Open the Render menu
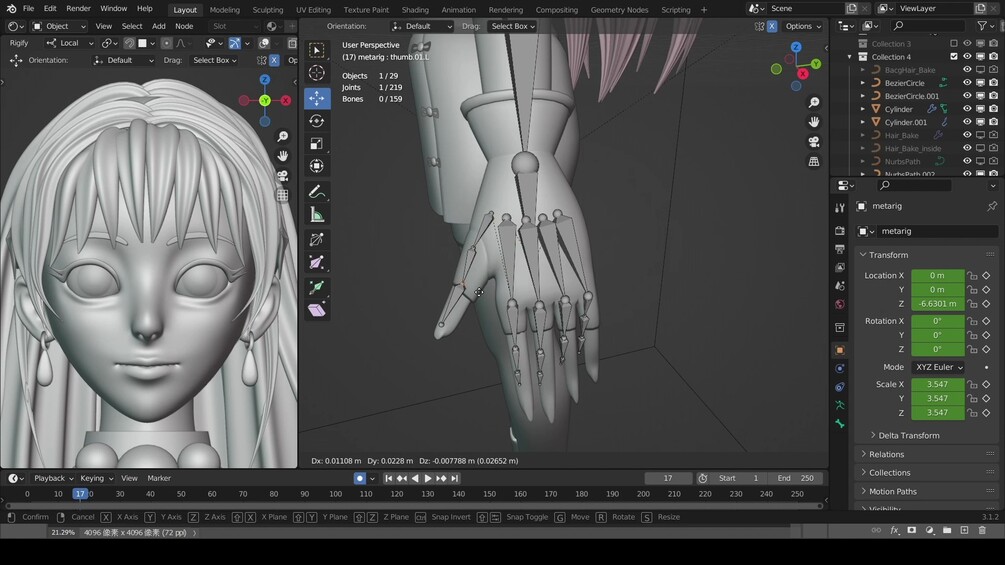This screenshot has width=1005, height=565. (x=78, y=8)
